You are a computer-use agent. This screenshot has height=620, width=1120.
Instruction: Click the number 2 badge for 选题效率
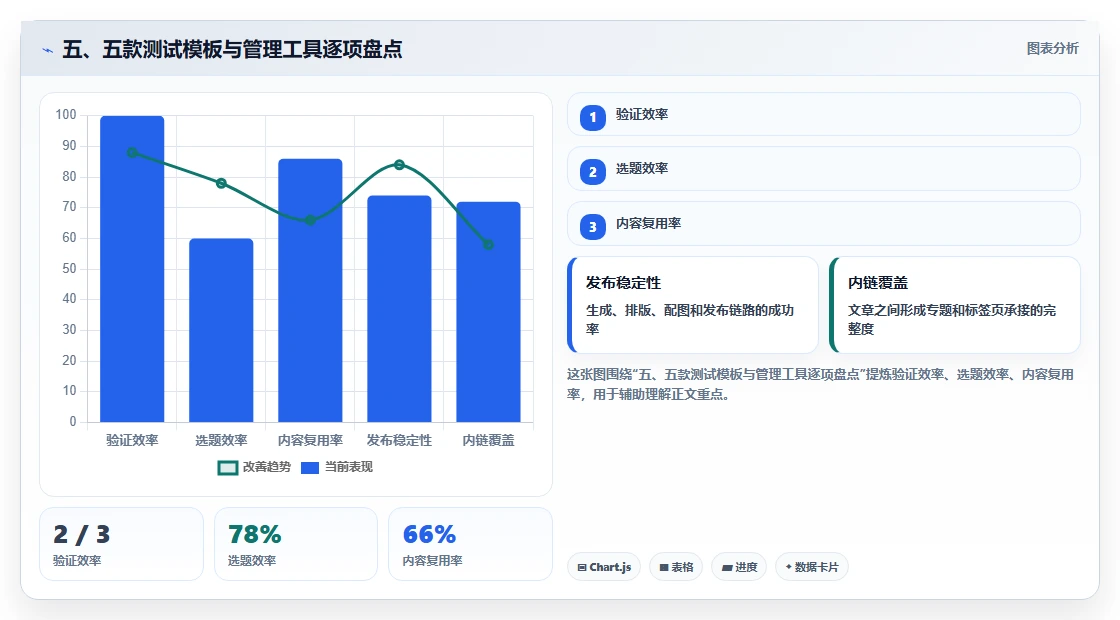592,172
